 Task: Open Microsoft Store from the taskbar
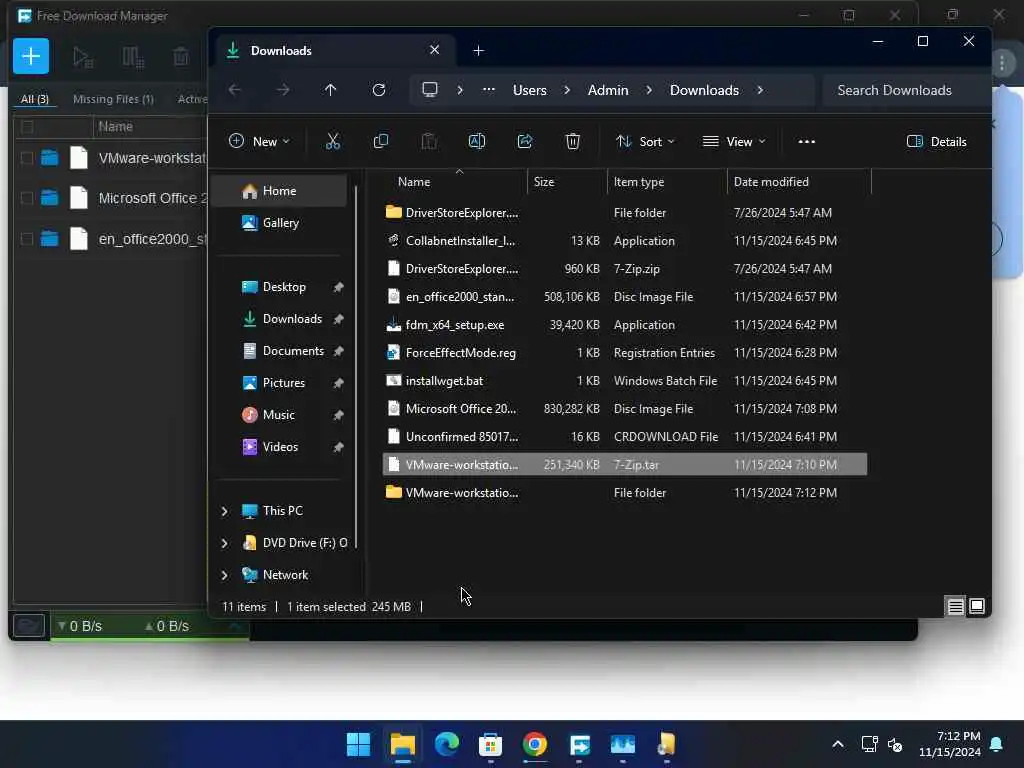click(x=490, y=744)
